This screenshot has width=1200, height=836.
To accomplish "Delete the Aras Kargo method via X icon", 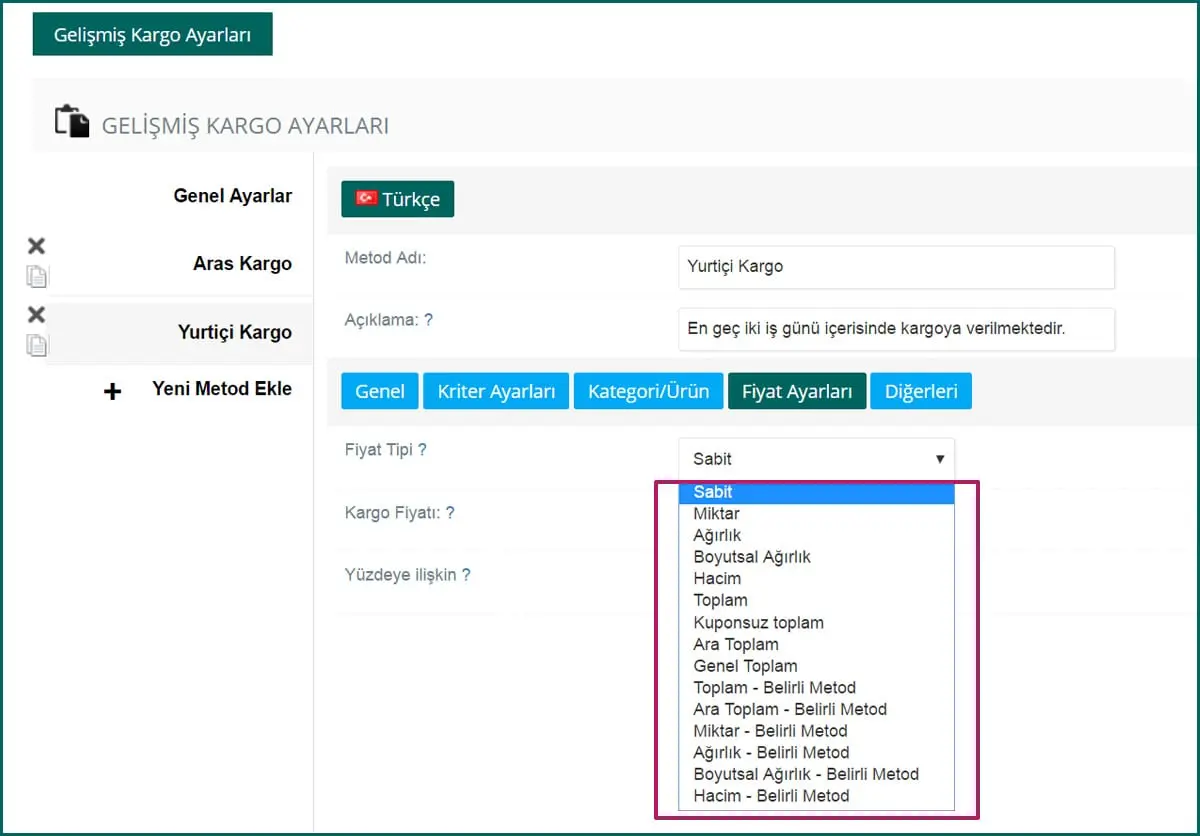I will pos(36,246).
